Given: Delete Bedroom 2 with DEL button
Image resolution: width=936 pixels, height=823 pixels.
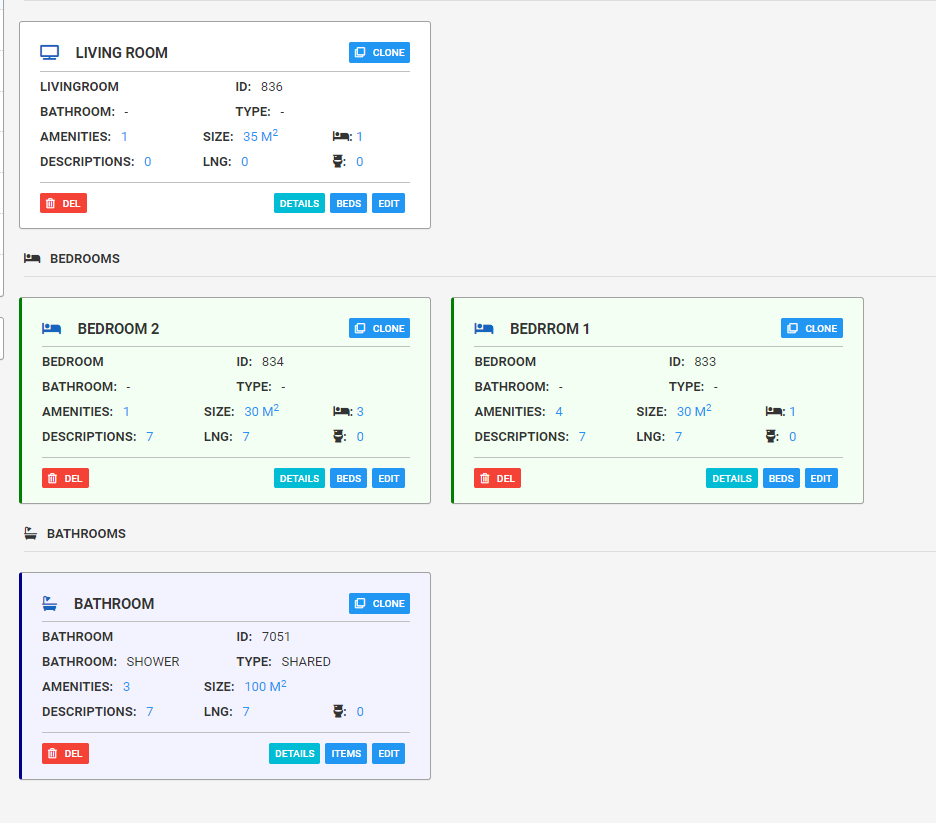Looking at the screenshot, I should click(65, 478).
